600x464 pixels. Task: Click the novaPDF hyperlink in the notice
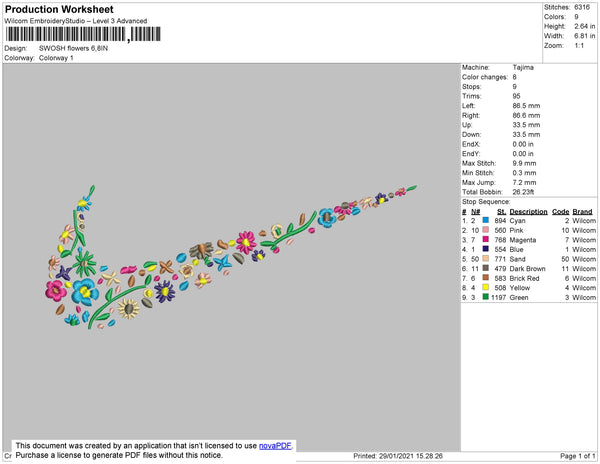coord(275,446)
